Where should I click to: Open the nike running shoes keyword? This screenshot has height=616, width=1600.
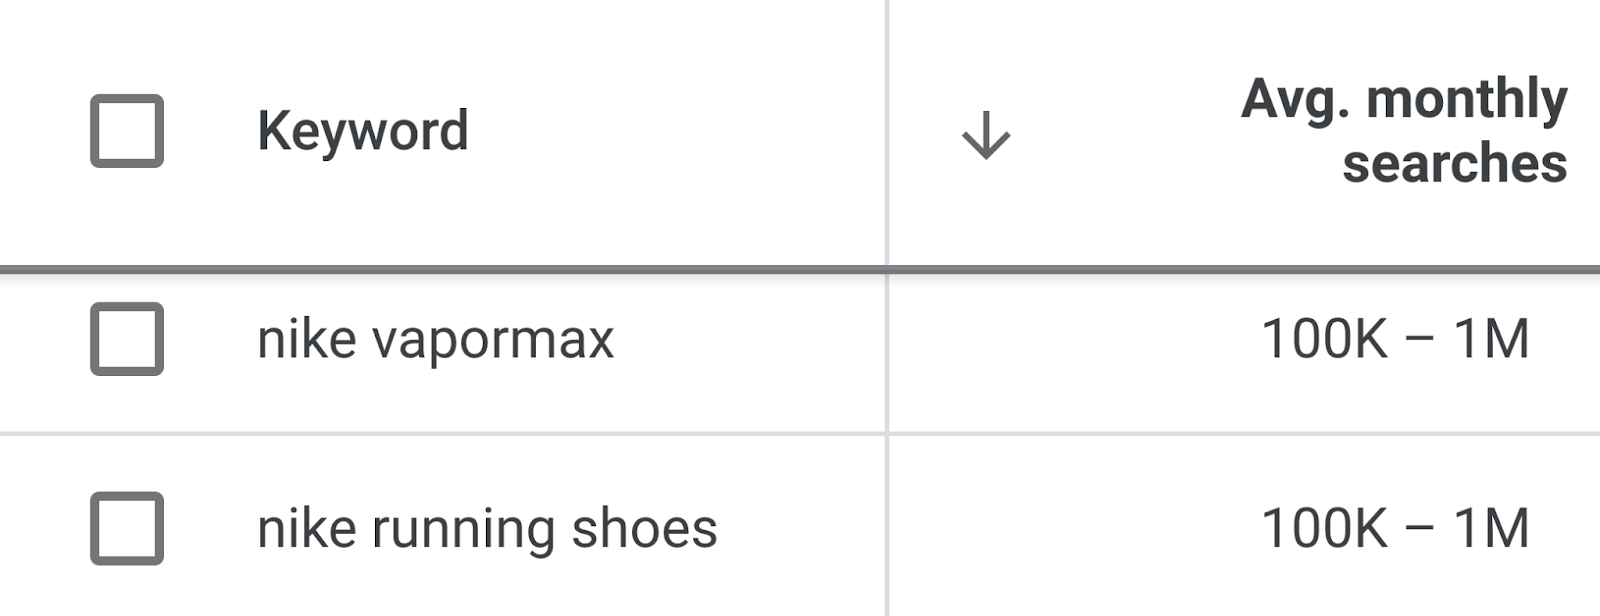tap(487, 528)
